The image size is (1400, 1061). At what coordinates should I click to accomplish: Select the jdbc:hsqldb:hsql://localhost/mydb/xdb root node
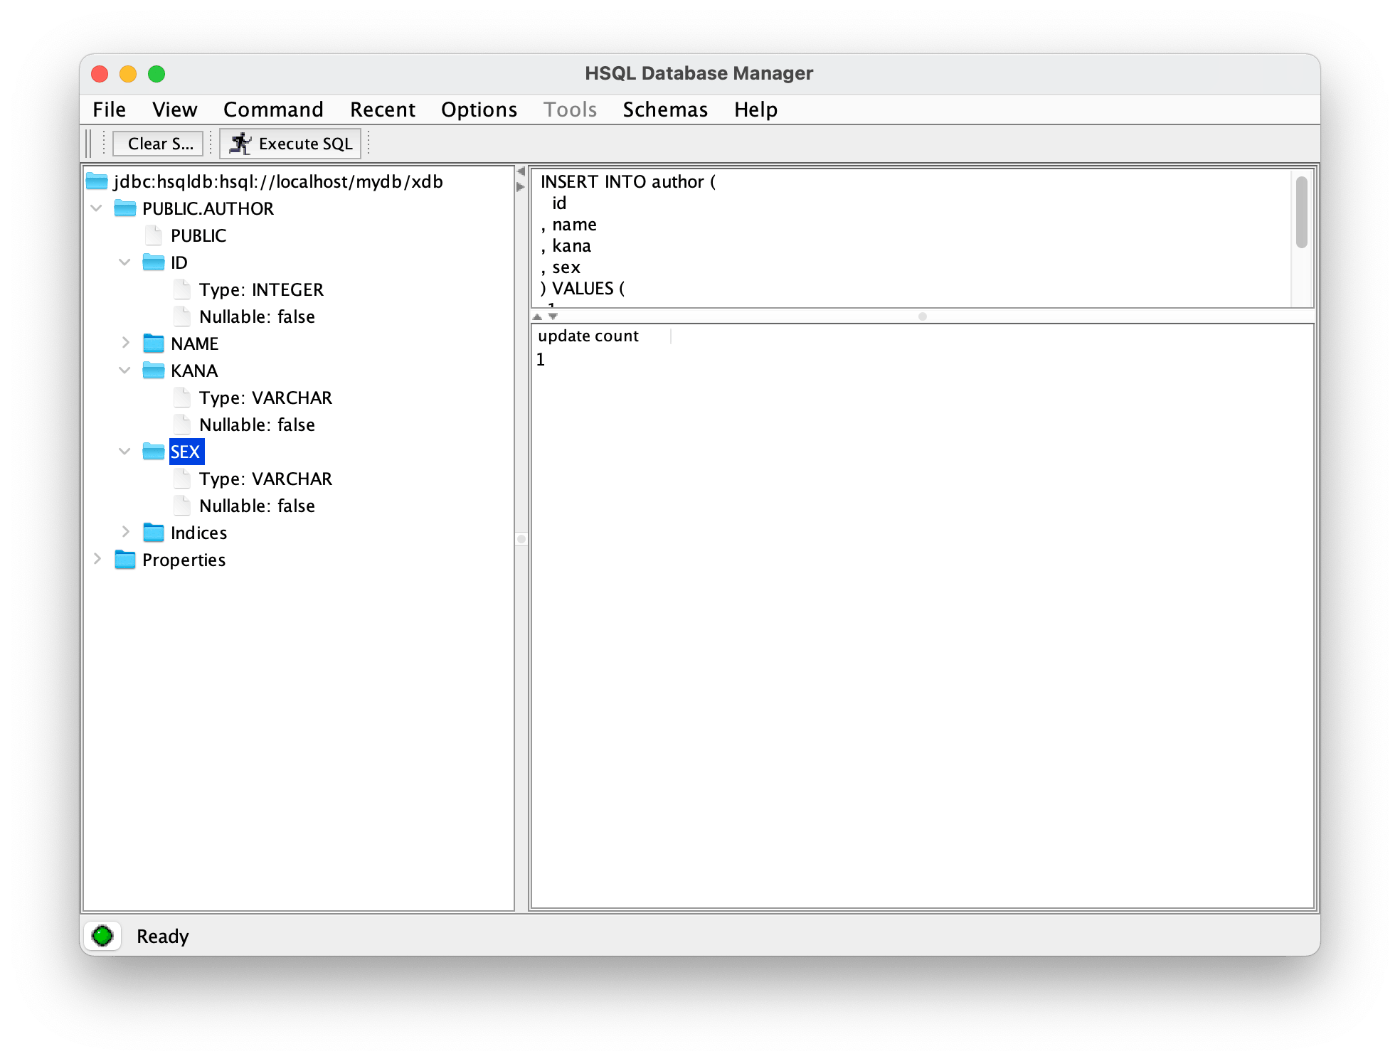coord(278,181)
